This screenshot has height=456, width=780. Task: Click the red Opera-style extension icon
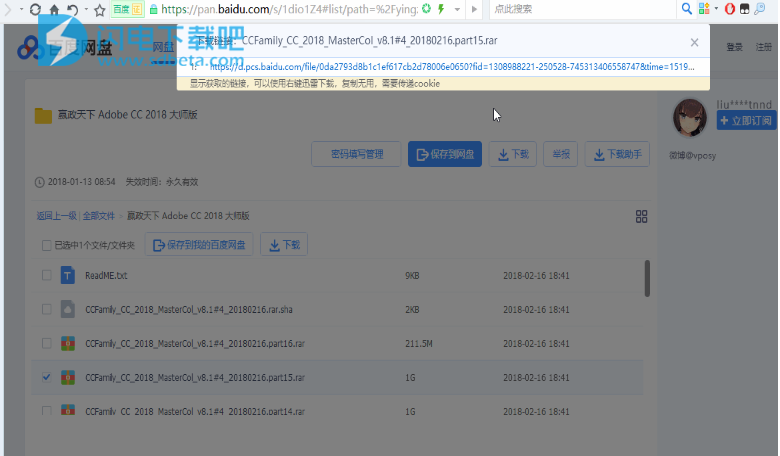click(730, 9)
